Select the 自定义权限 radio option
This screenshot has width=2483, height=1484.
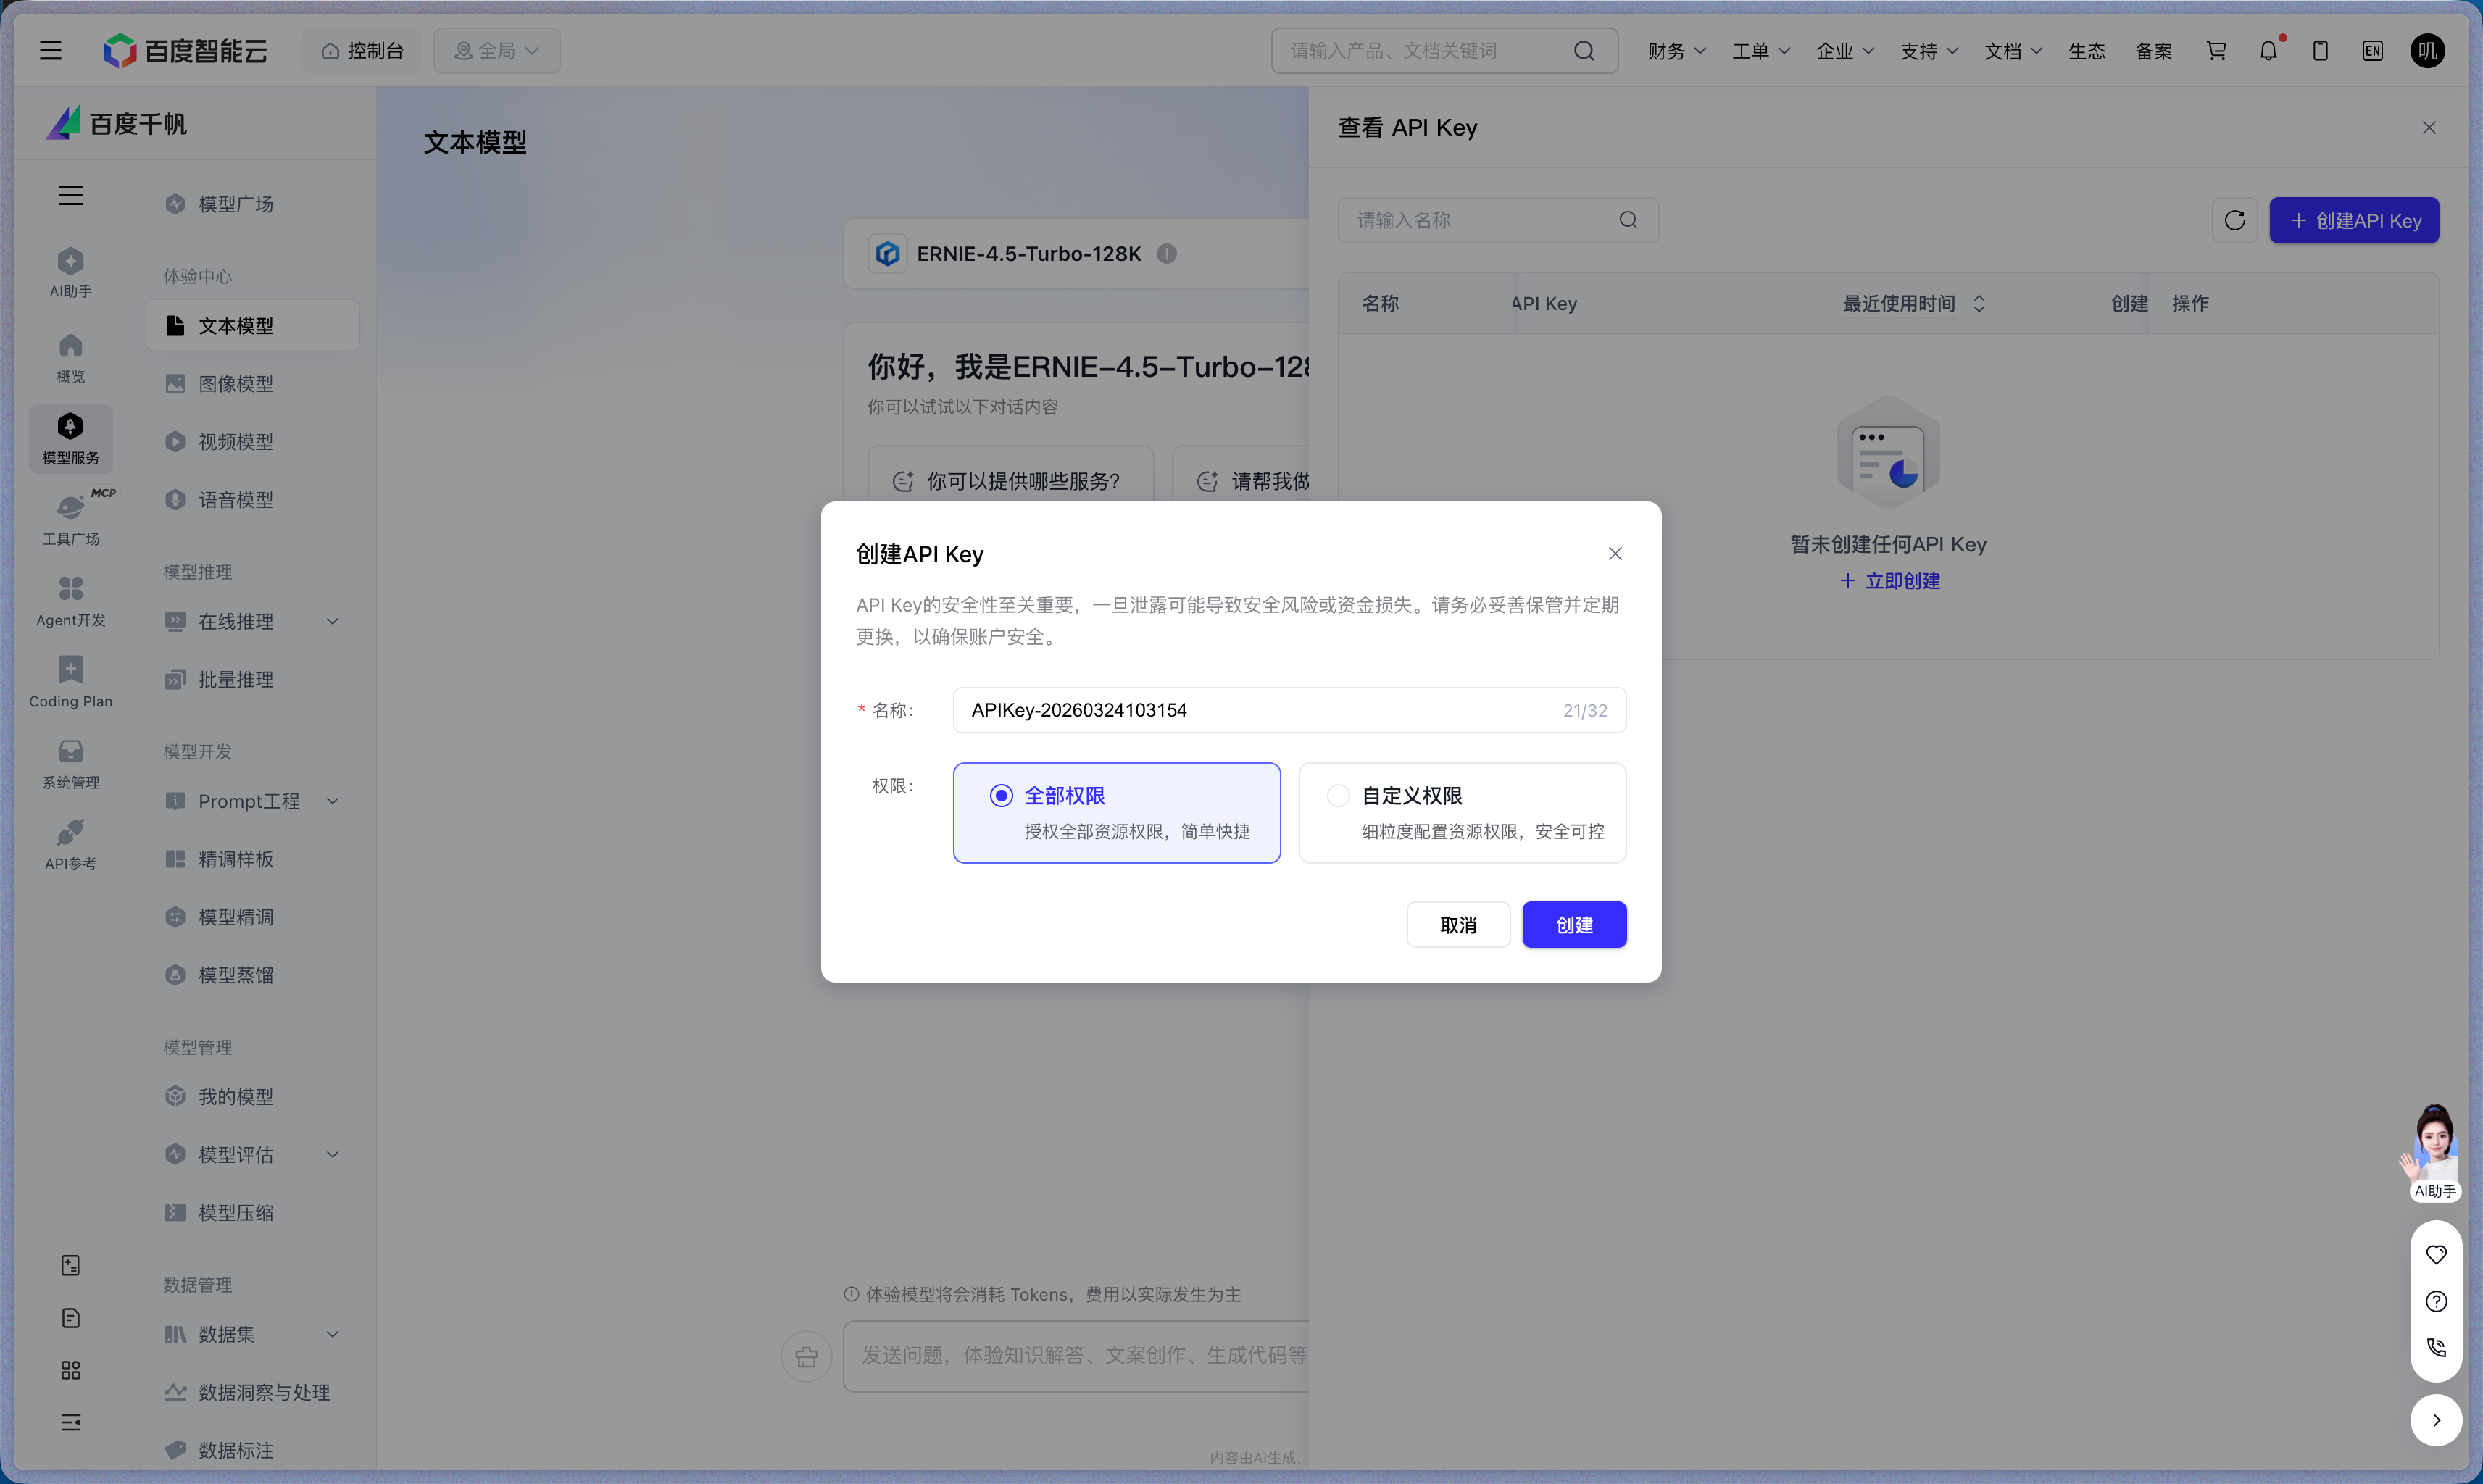tap(1337, 795)
